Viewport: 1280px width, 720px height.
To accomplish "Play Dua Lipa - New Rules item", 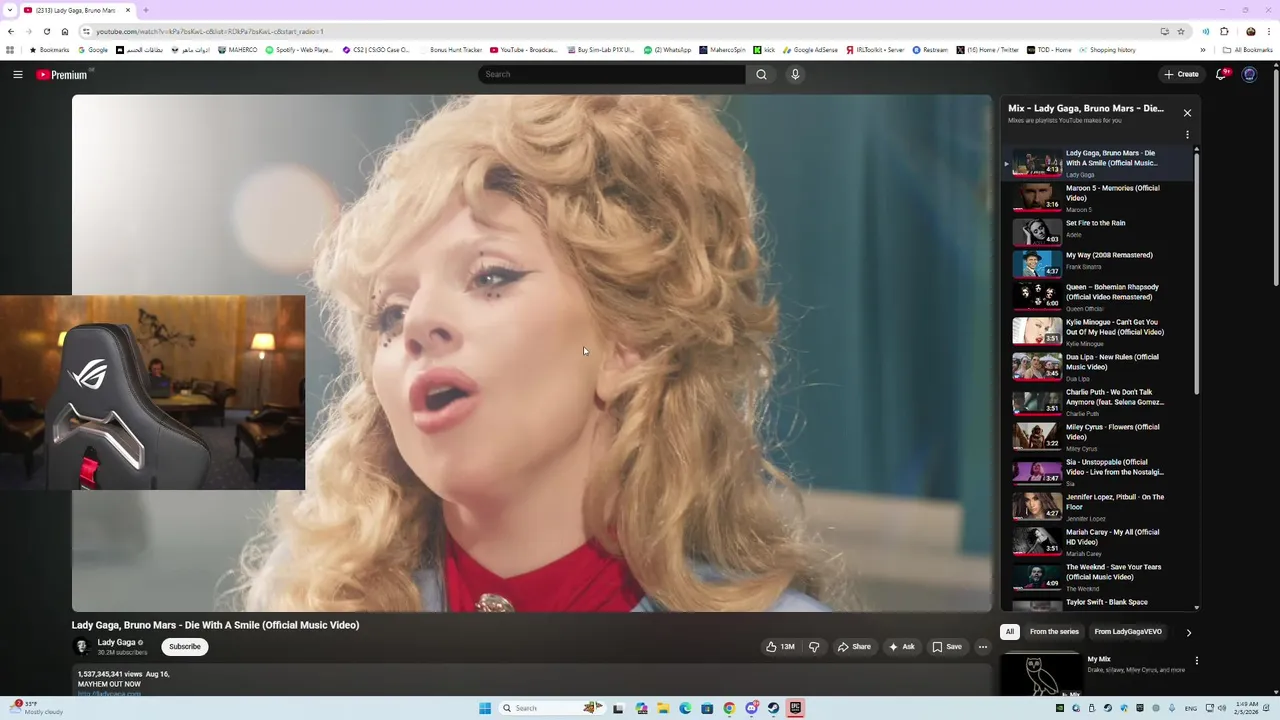I will click(x=1098, y=367).
